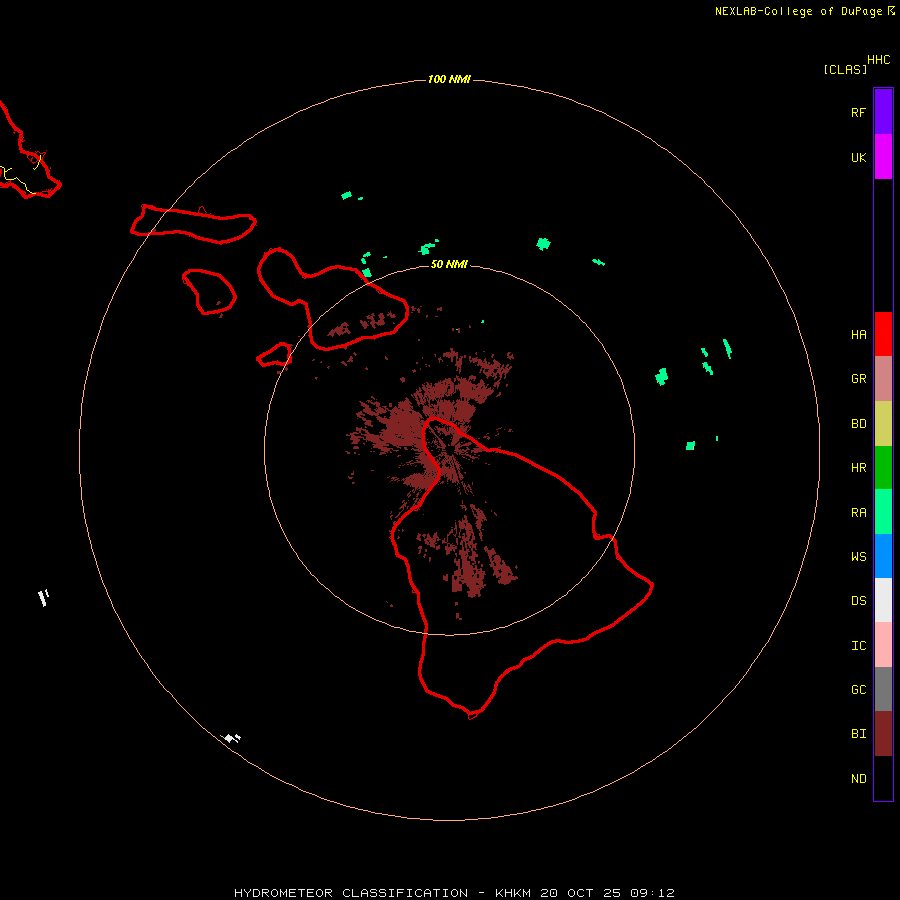This screenshot has width=900, height=900.
Task: Click the GC legend label
Action: pos(858,689)
